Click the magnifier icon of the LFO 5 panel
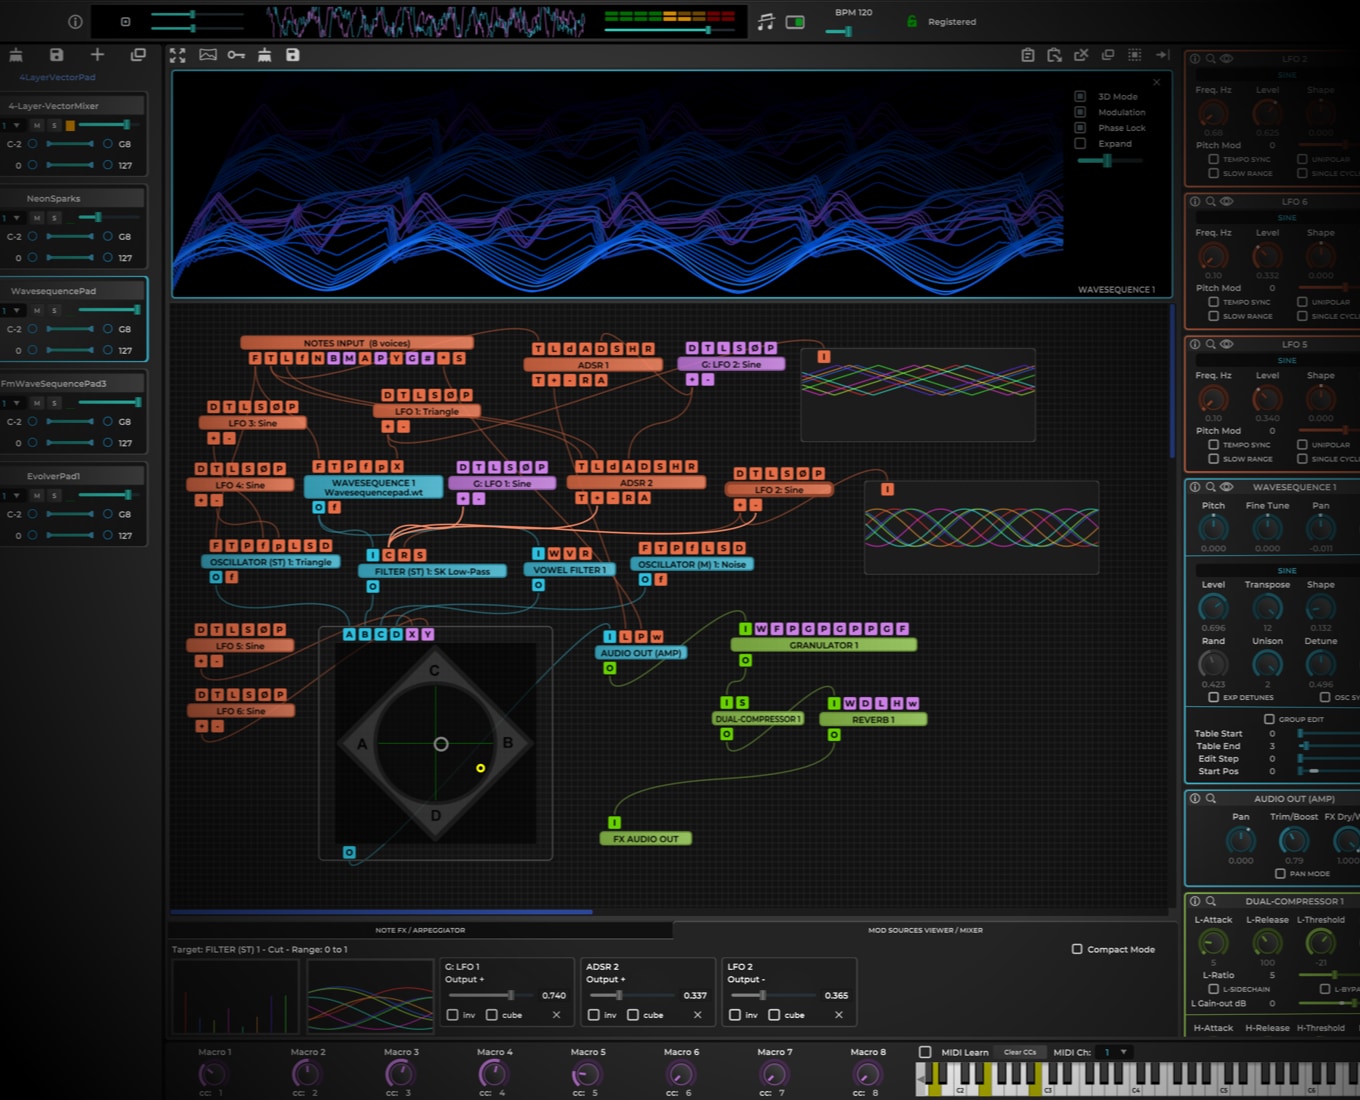 click(1211, 344)
